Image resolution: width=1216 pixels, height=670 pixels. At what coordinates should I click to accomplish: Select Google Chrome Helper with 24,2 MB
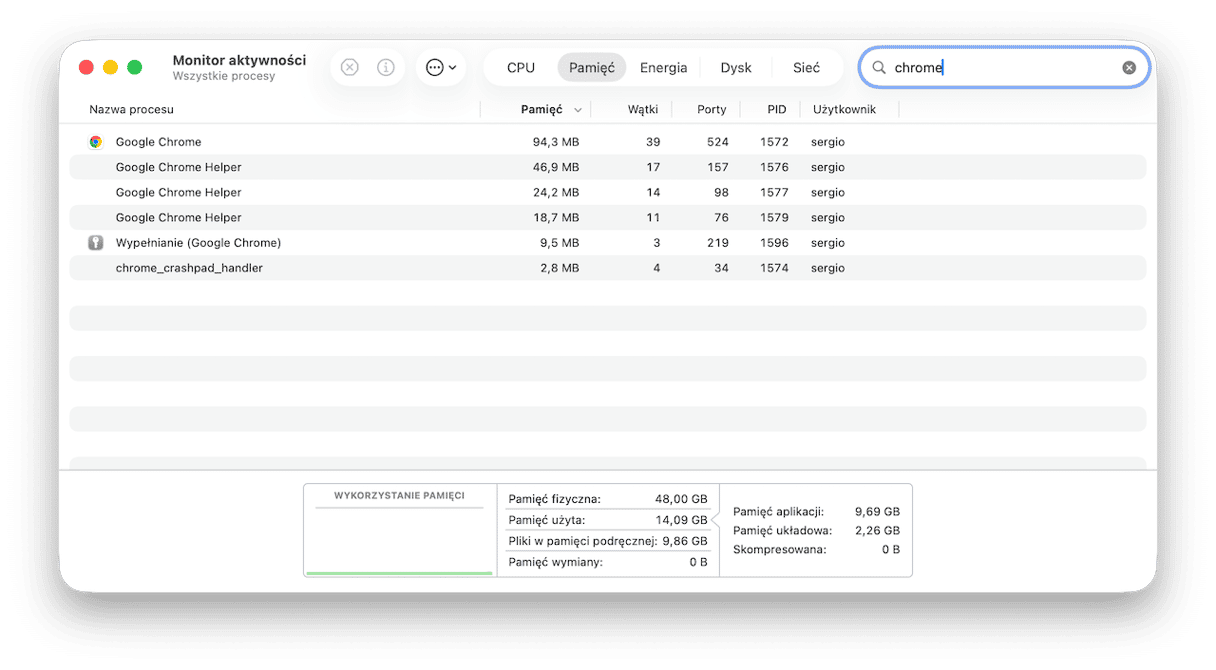click(x=608, y=192)
